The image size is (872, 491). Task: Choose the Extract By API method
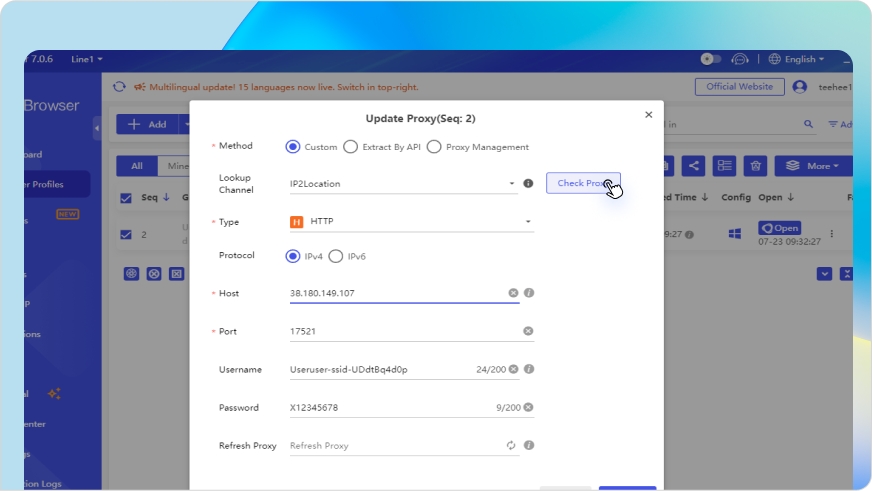350,147
